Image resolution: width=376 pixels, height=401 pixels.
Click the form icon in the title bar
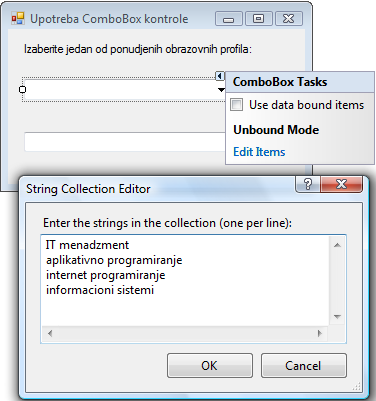click(18, 18)
